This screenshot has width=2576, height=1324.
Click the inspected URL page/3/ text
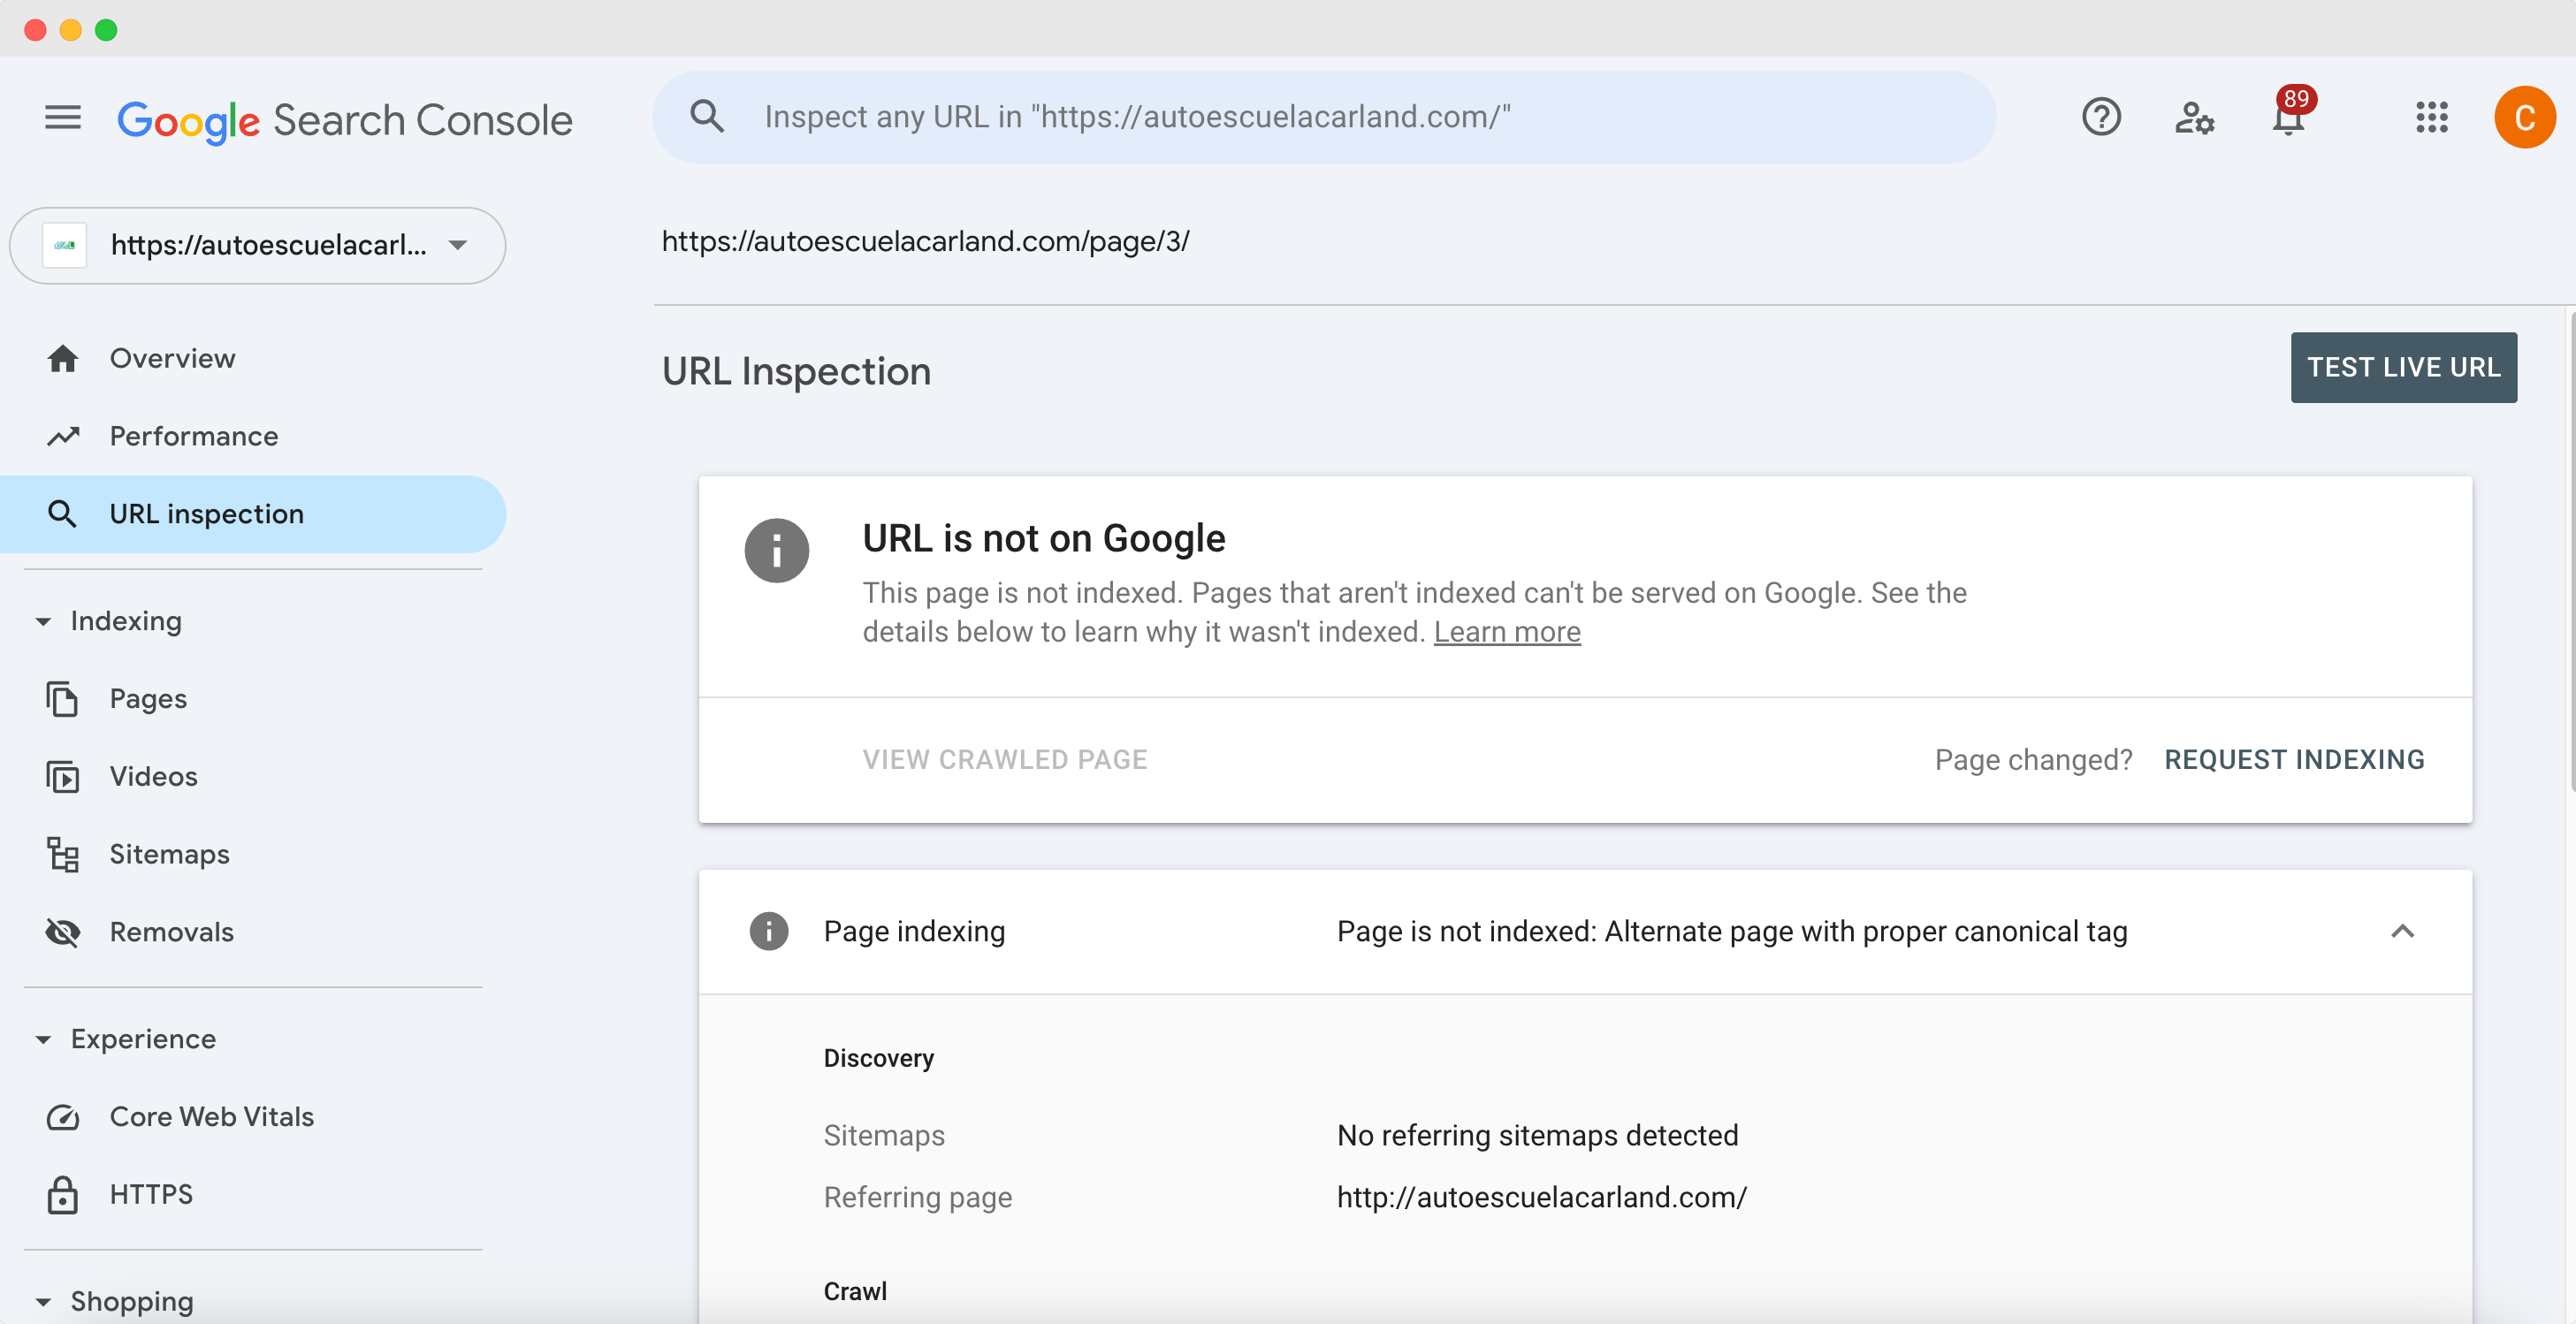[x=925, y=241]
